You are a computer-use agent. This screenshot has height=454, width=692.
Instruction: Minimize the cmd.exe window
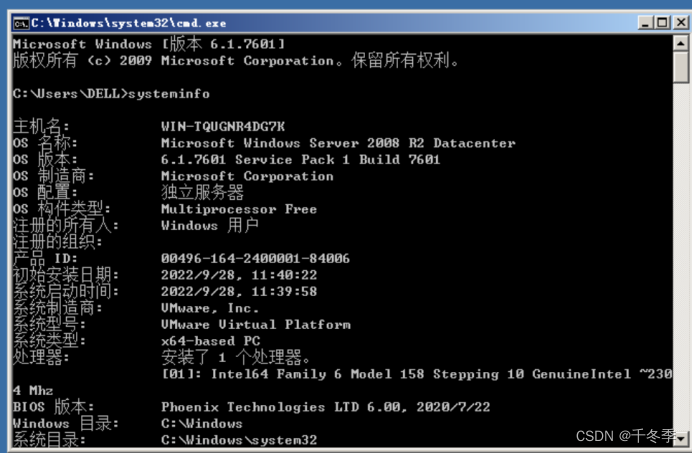click(x=645, y=23)
